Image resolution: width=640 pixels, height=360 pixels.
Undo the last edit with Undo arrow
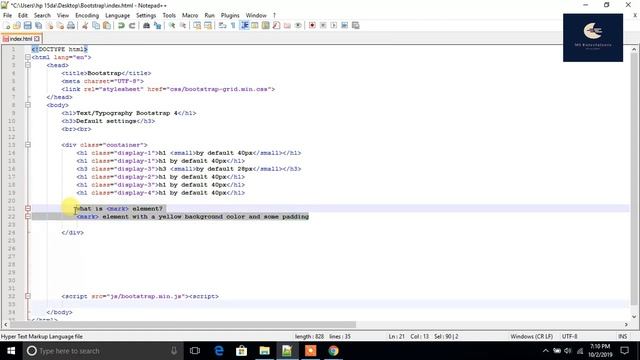coord(121,25)
